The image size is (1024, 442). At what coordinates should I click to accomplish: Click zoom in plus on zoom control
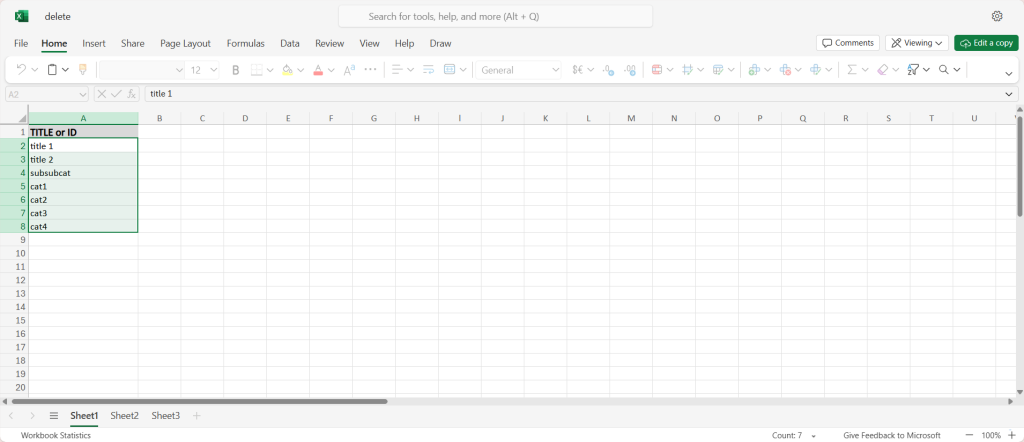[x=1012, y=435]
